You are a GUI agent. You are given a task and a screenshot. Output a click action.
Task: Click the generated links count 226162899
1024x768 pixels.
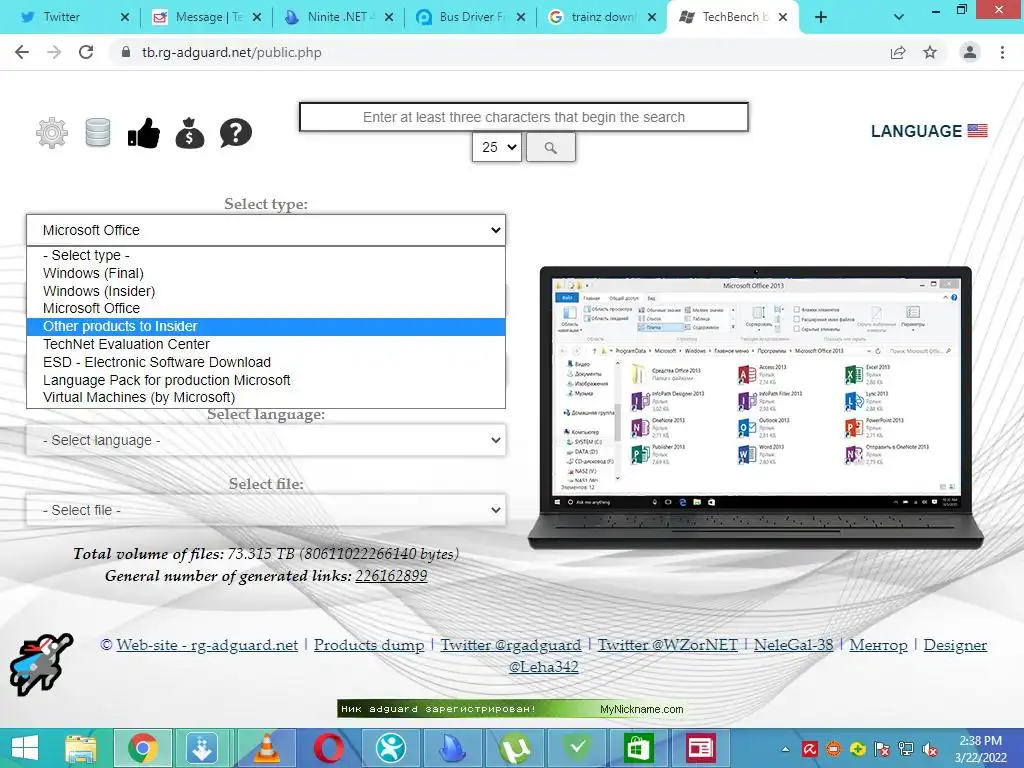391,576
